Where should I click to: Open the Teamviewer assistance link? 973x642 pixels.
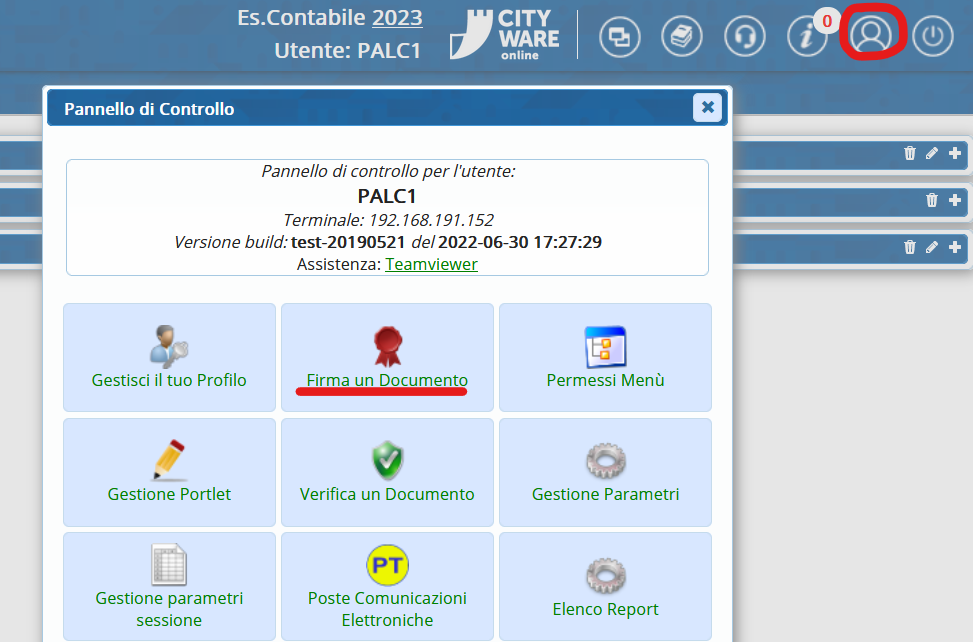(x=431, y=264)
